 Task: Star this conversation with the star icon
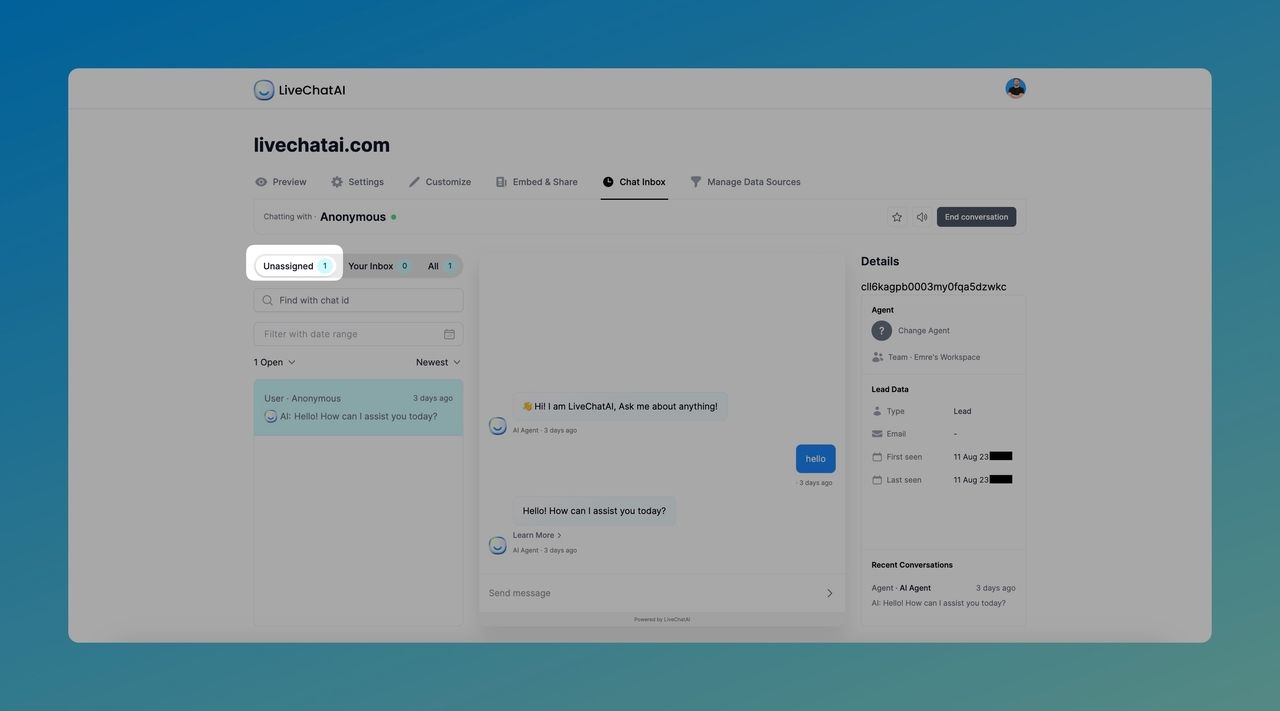(x=897, y=217)
